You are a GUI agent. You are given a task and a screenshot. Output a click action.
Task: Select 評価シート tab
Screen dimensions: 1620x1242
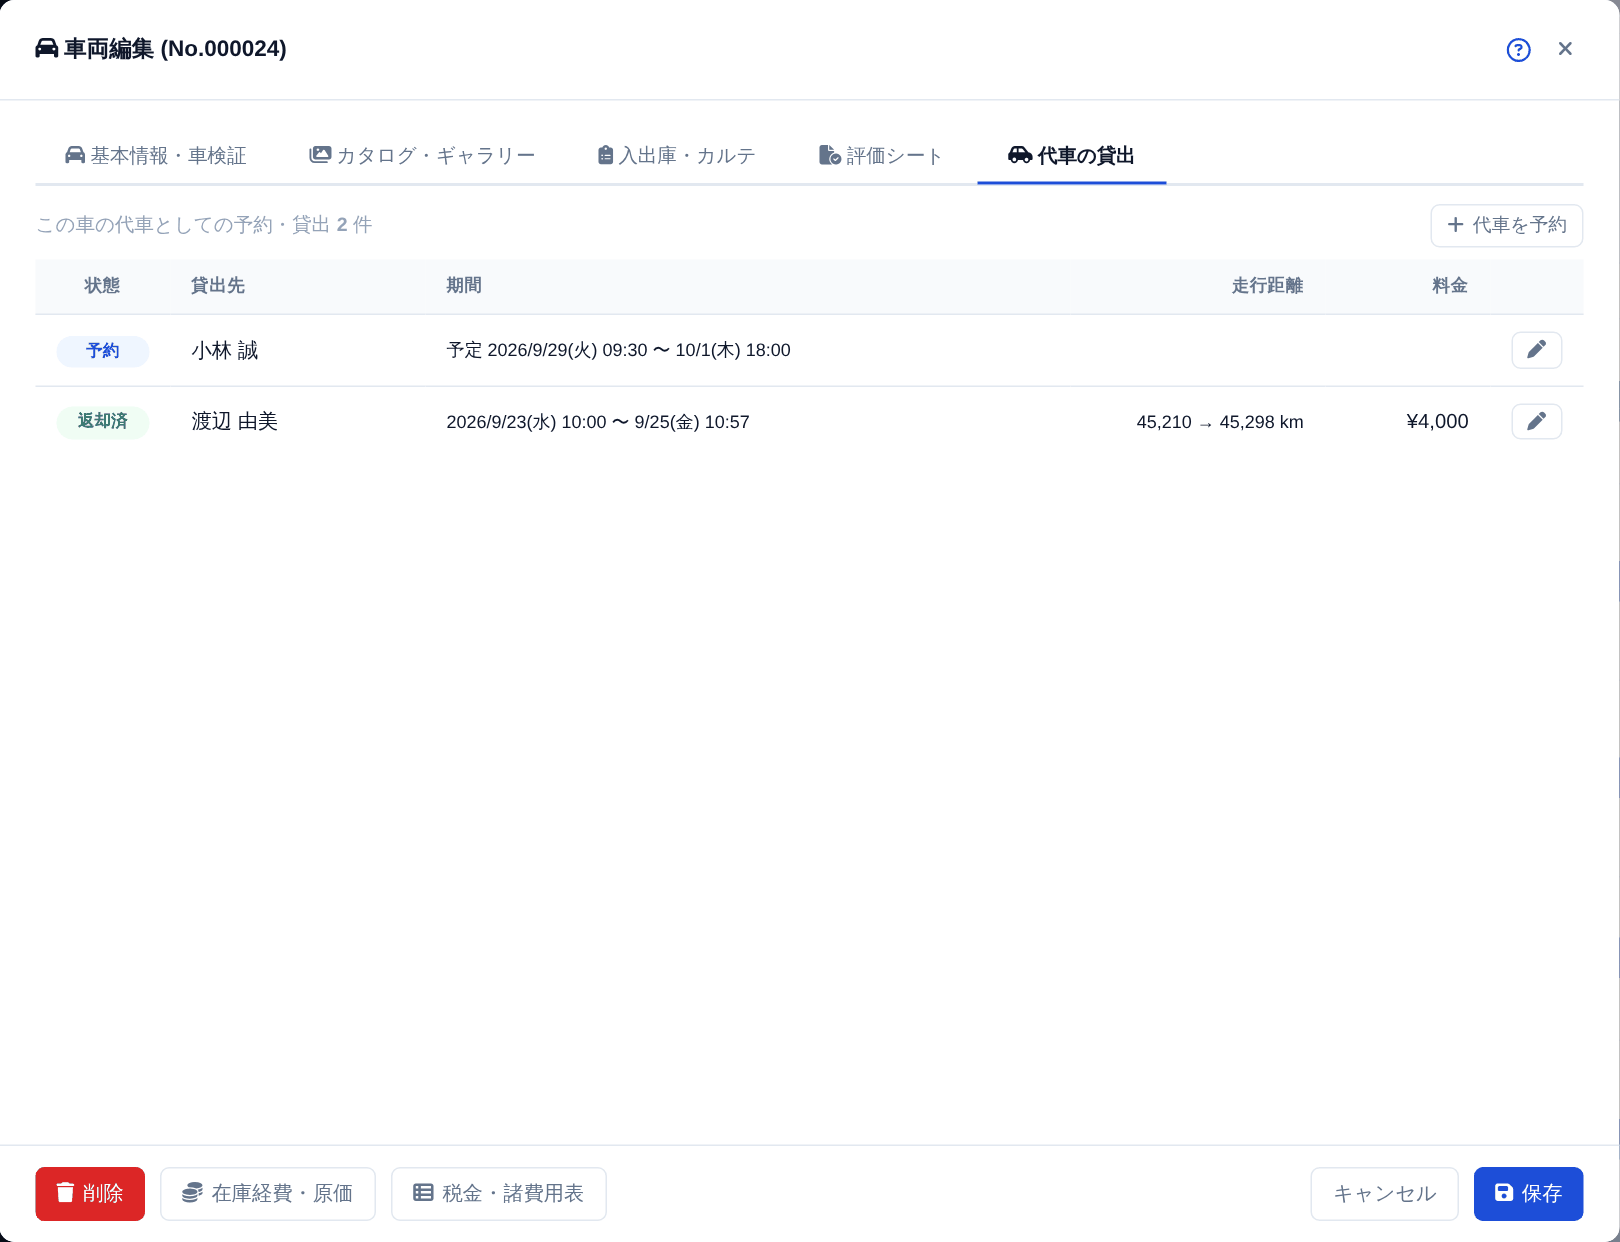[880, 155]
